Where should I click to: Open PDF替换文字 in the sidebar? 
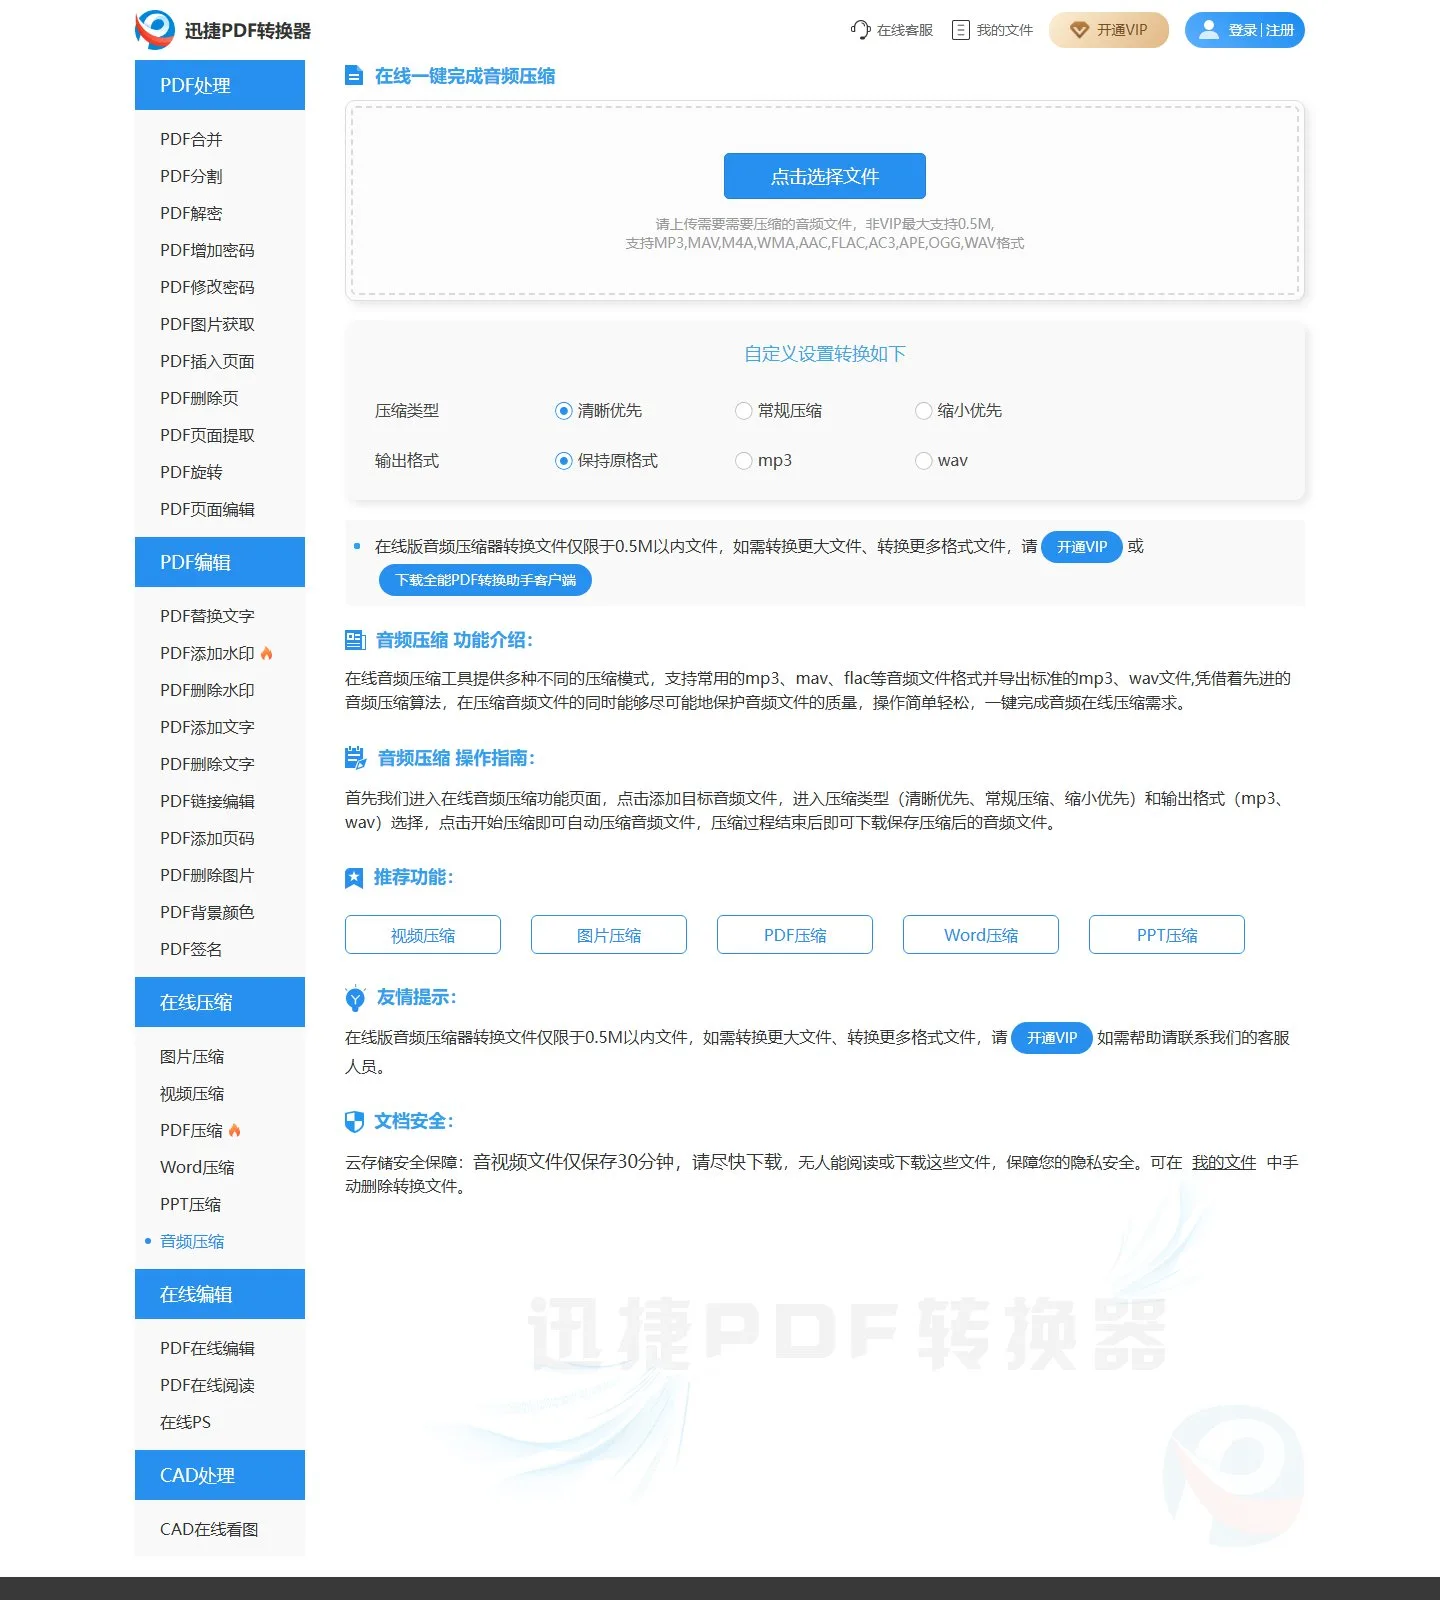(x=207, y=616)
